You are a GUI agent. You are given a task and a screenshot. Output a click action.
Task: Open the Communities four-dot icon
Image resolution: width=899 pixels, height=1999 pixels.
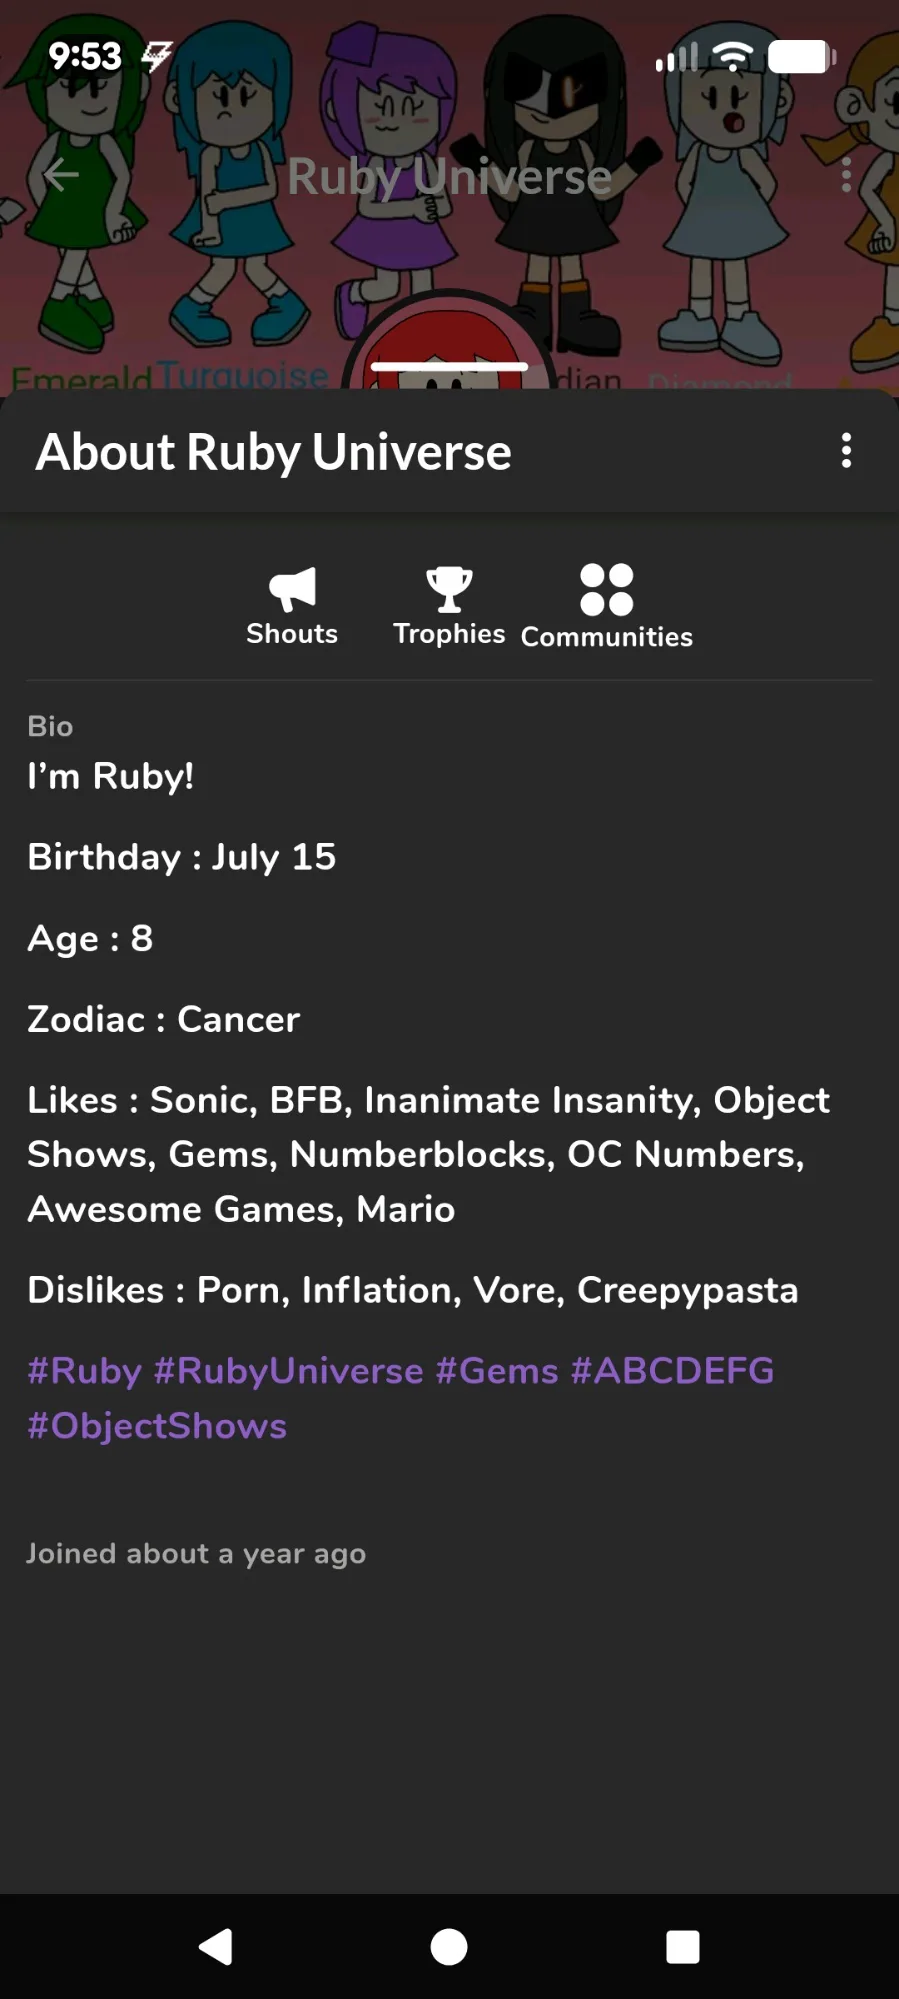[607, 589]
